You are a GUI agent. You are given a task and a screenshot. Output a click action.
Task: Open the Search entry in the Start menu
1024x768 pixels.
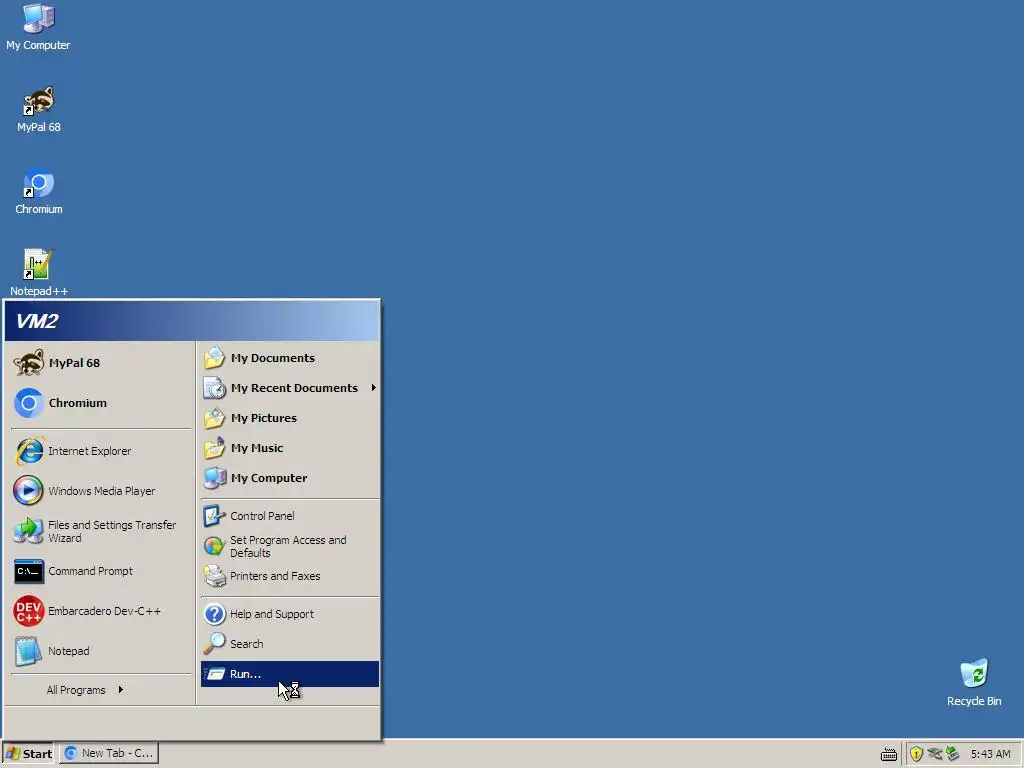pyautogui.click(x=290, y=644)
